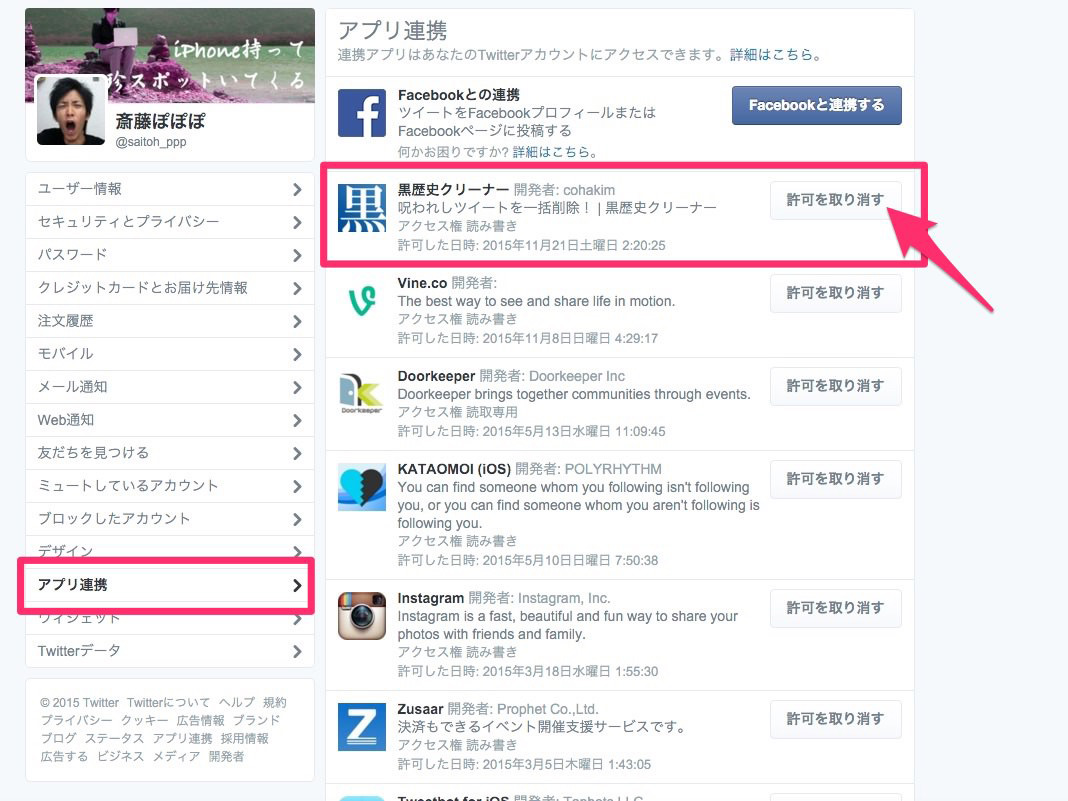Select アプリ連携 in the sidebar menu
The image size is (1068, 801).
(170, 585)
